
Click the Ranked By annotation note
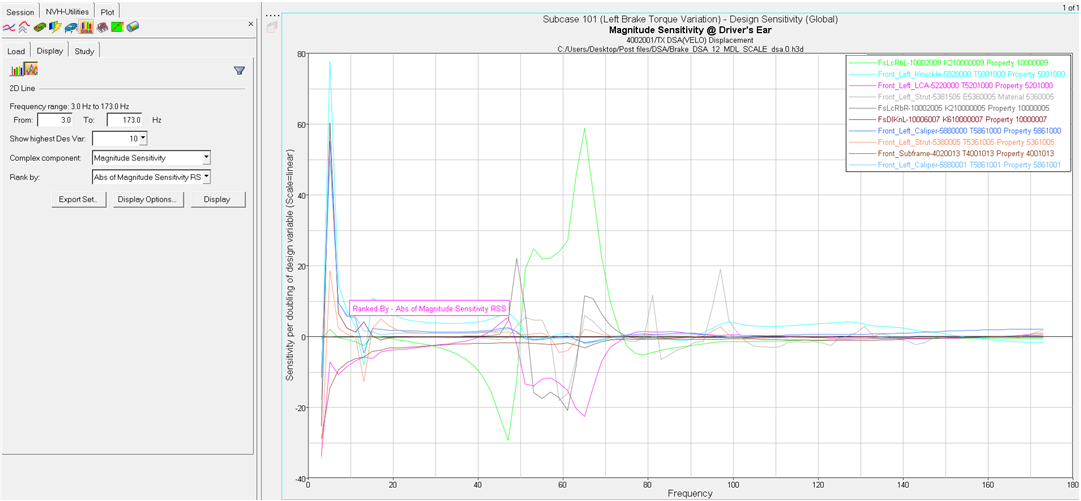pyautogui.click(x=430, y=309)
